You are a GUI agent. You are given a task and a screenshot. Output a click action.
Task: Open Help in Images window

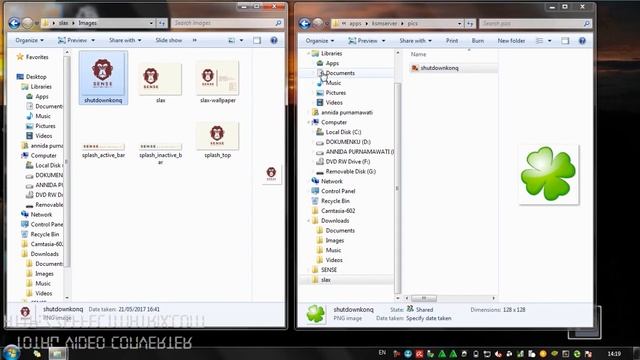[x=274, y=40]
